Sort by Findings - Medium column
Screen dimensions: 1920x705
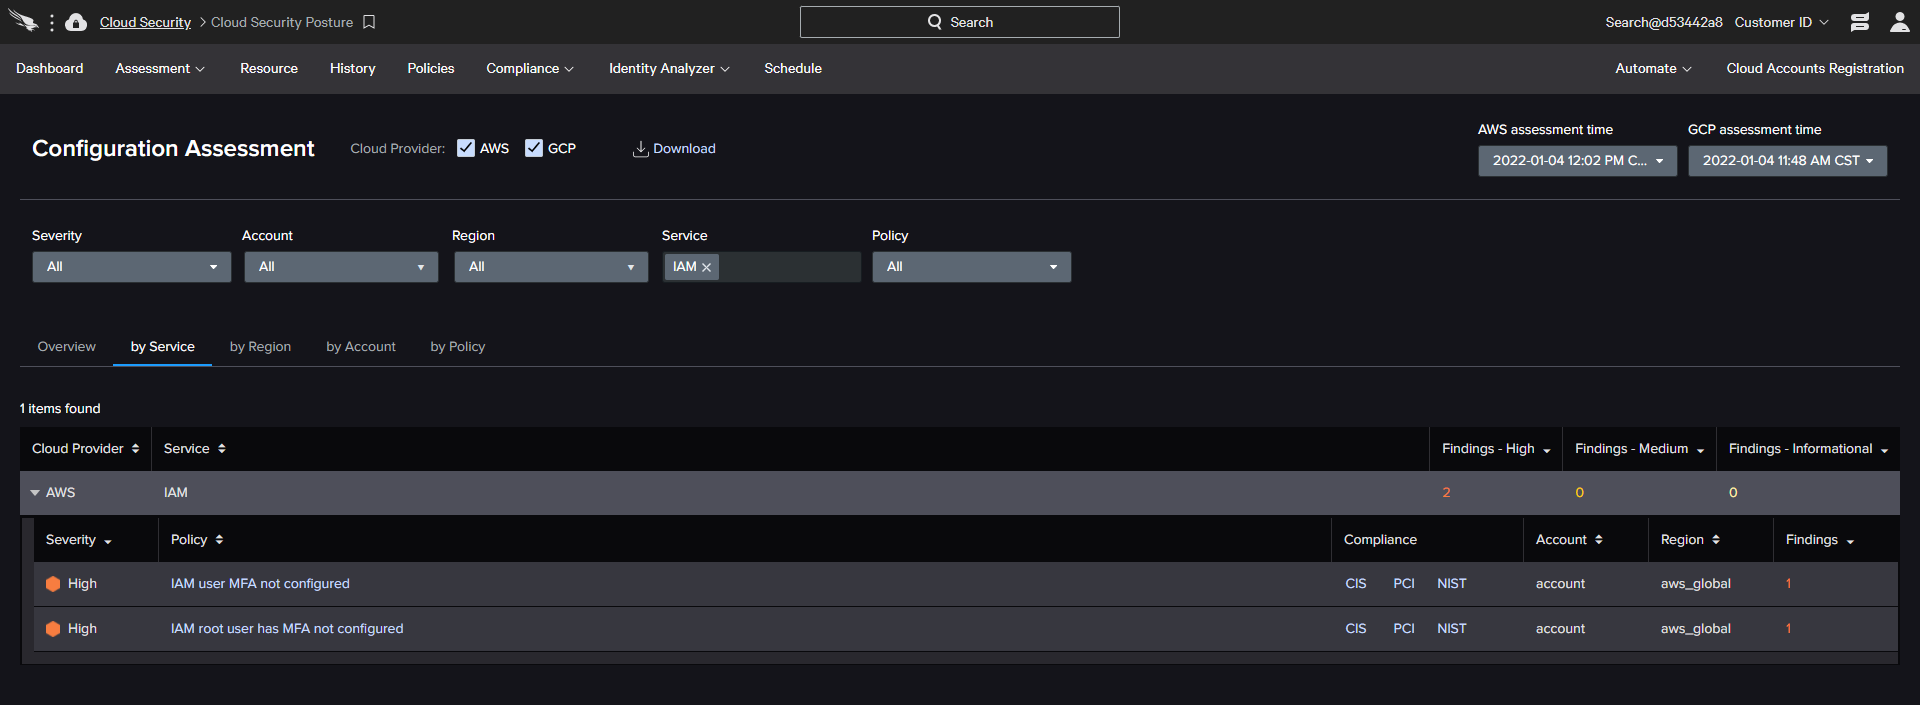pos(1700,450)
